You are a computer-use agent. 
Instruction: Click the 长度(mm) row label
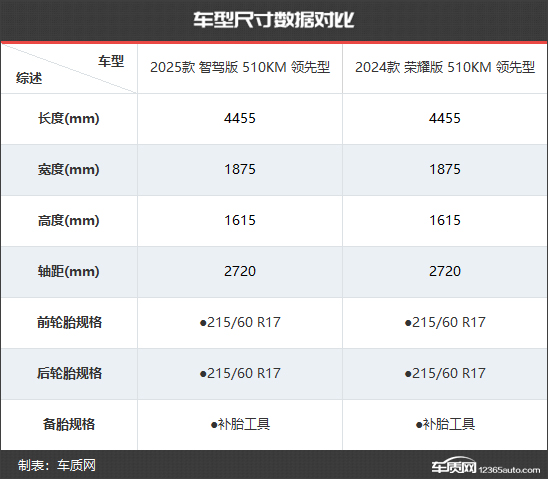[68, 118]
